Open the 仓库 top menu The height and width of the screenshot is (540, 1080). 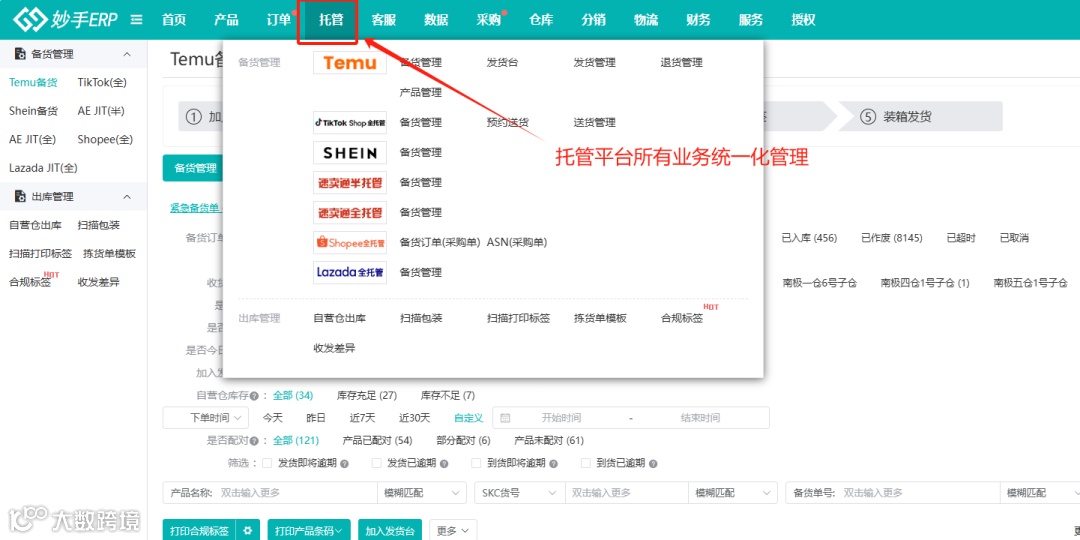(541, 20)
